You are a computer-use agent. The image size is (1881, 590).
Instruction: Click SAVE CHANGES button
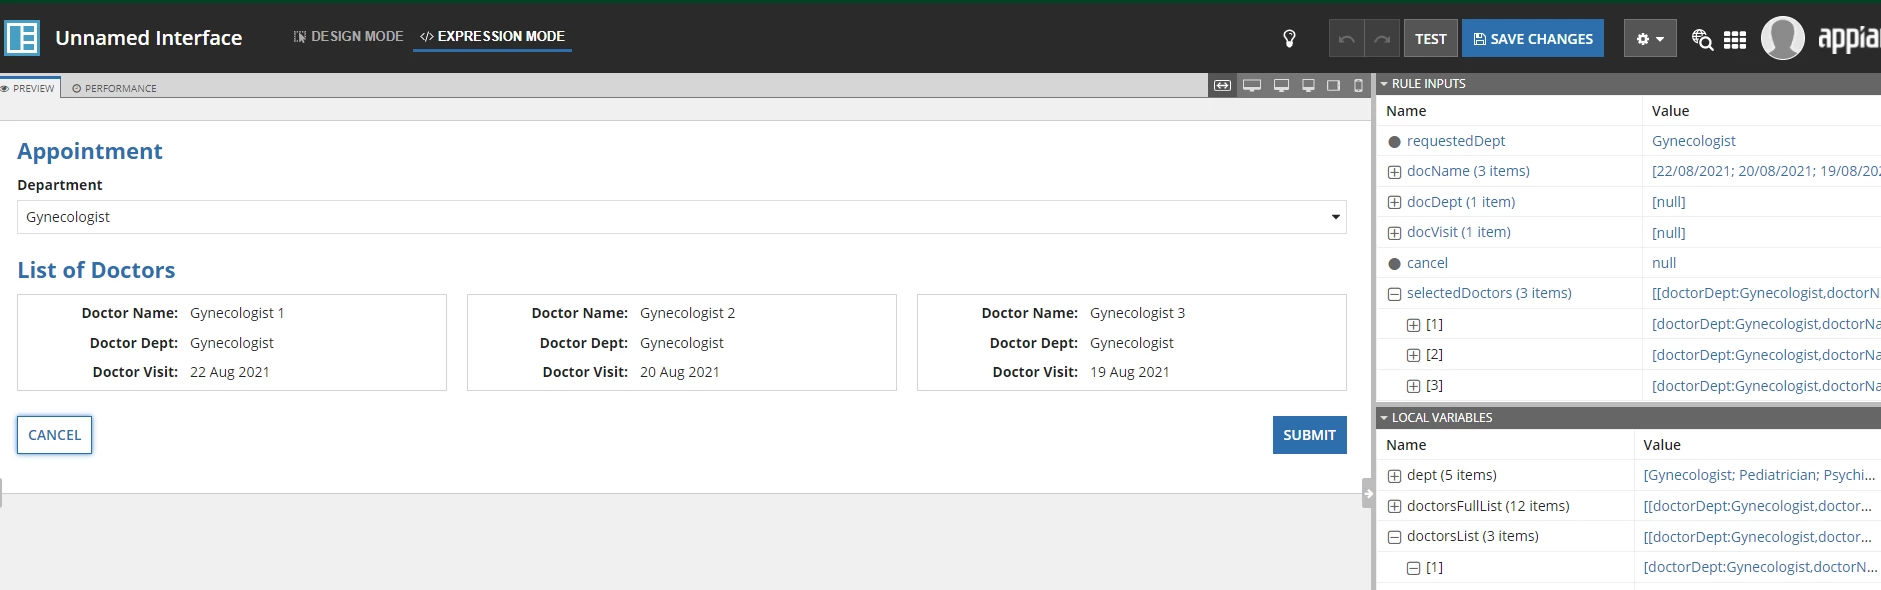coord(1533,39)
